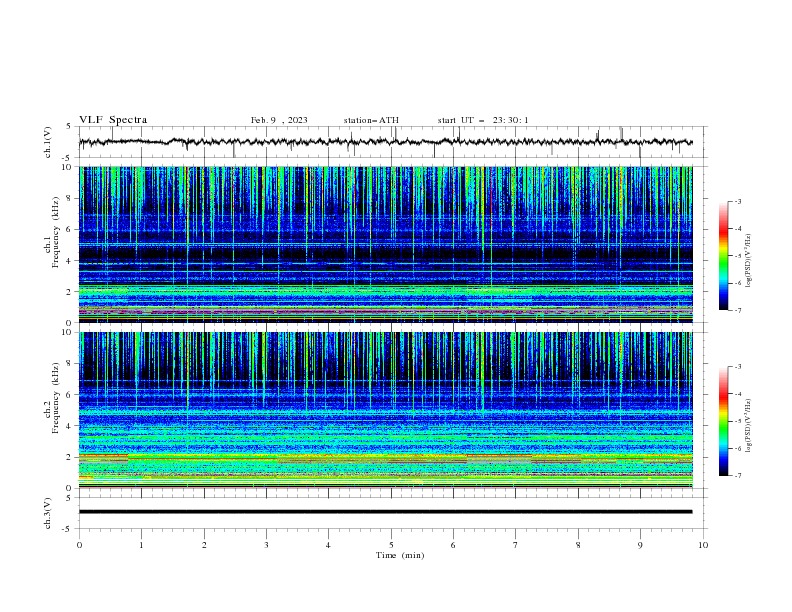The height and width of the screenshot is (612, 792).
Task: Click time axis tick label "0"
Action: (x=79, y=545)
